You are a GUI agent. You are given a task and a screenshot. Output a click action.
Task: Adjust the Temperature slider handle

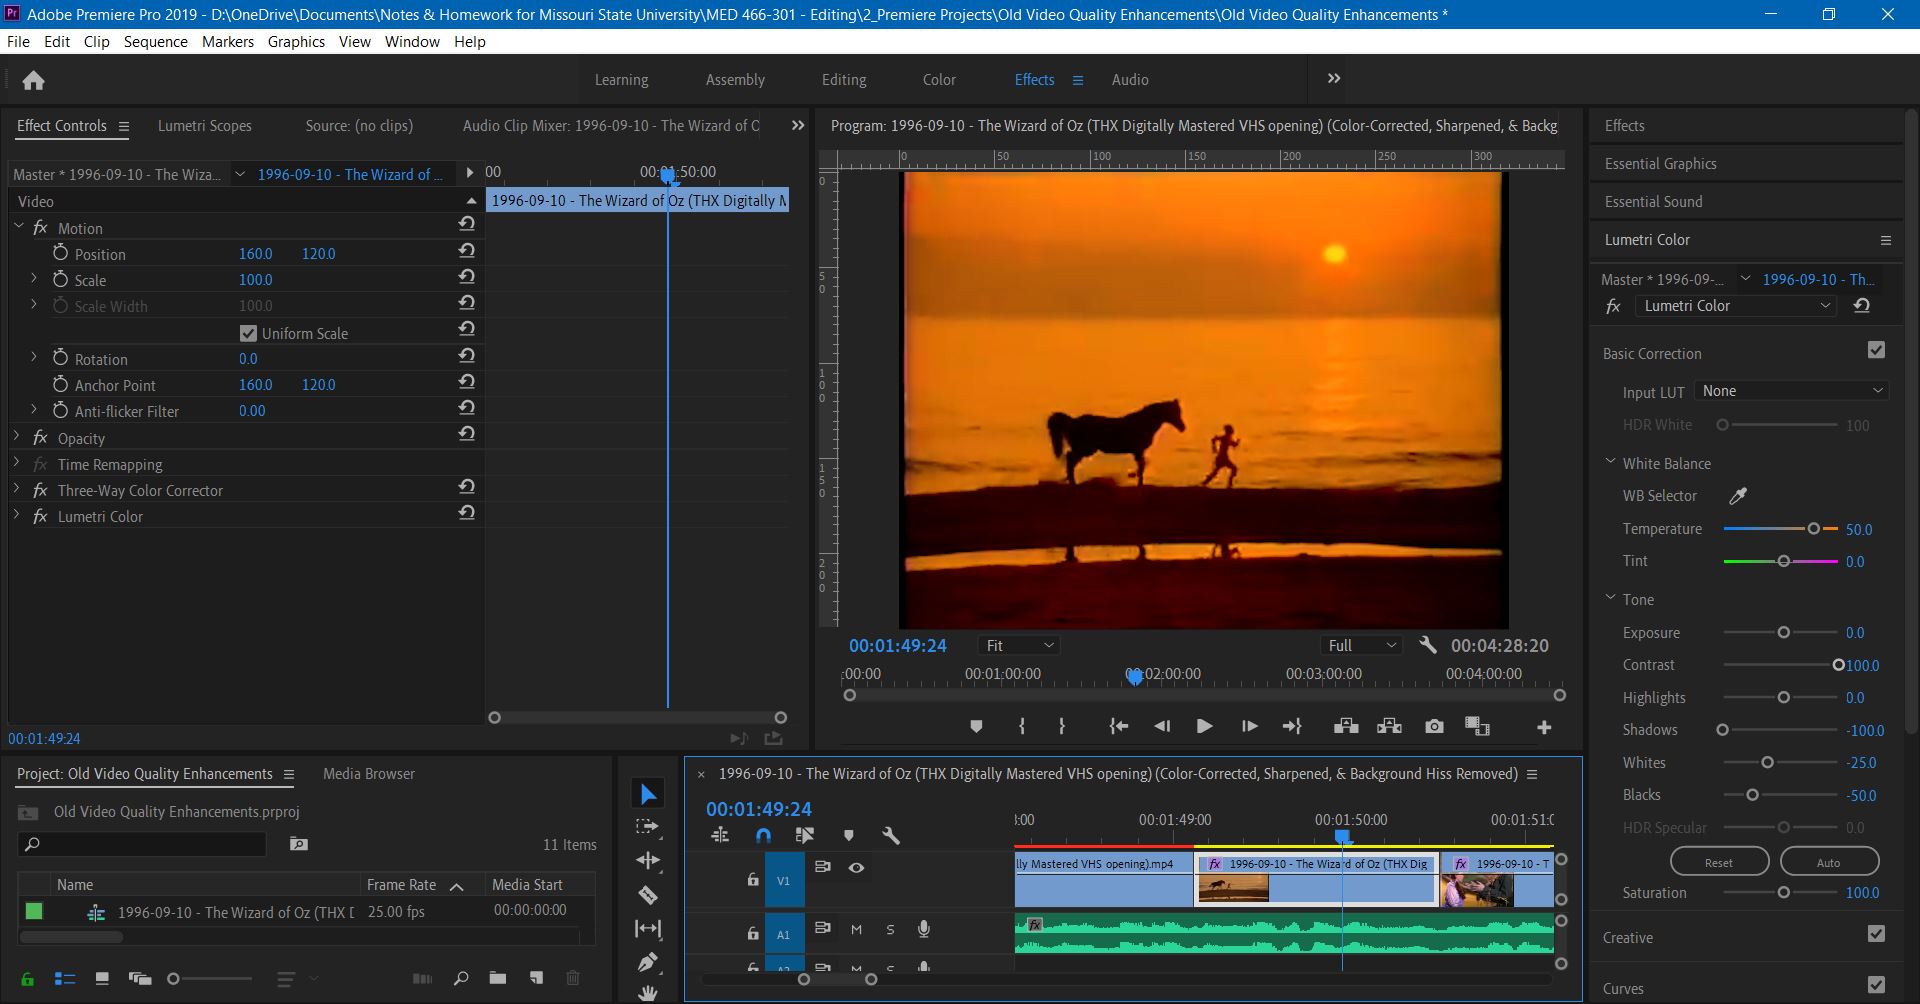click(x=1813, y=528)
